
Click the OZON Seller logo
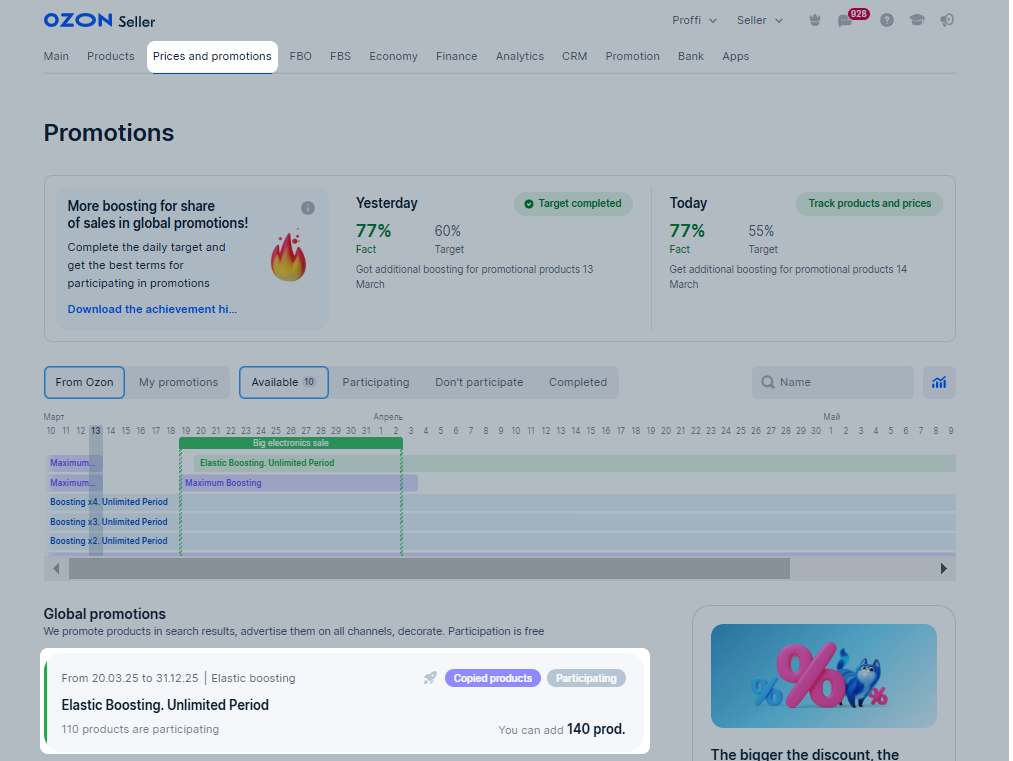point(99,21)
